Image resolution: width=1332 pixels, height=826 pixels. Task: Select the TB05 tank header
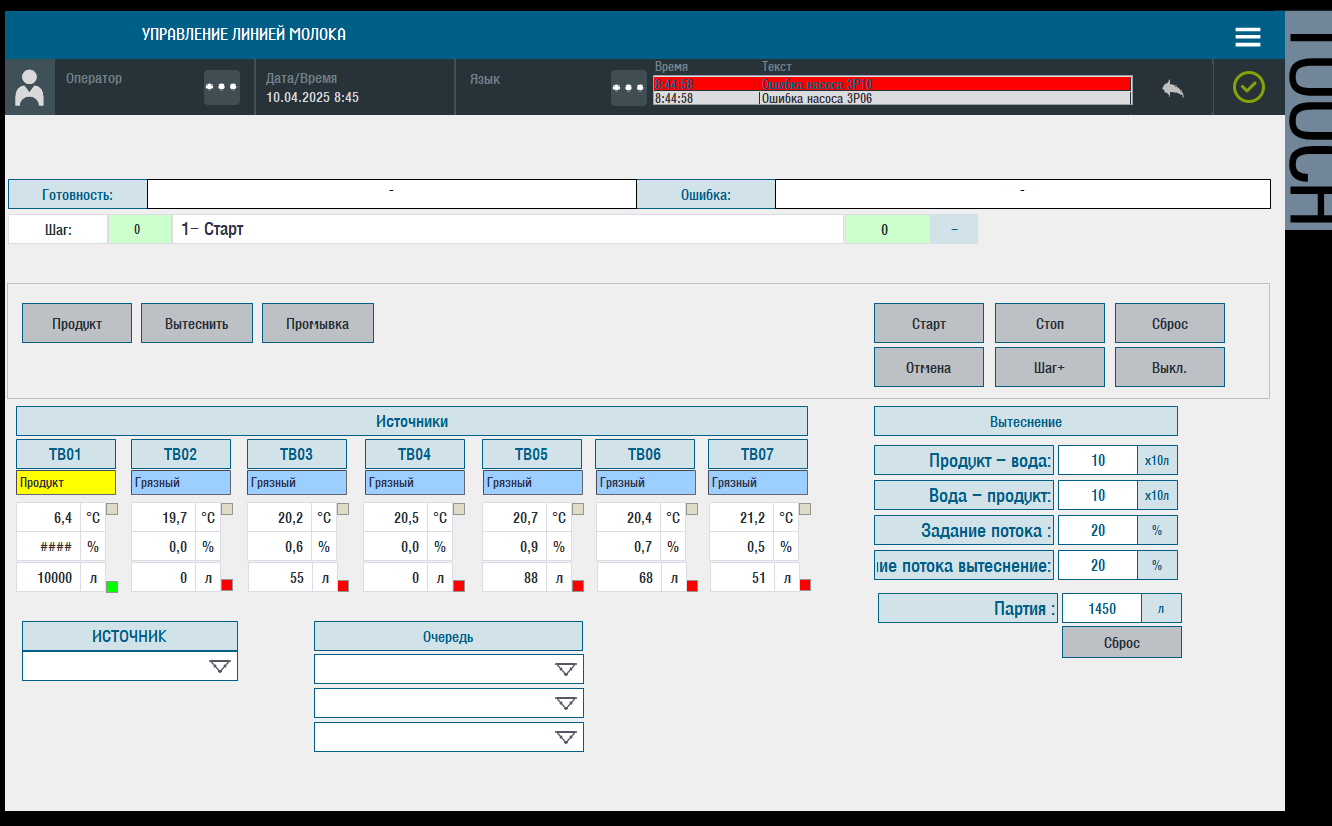point(531,453)
